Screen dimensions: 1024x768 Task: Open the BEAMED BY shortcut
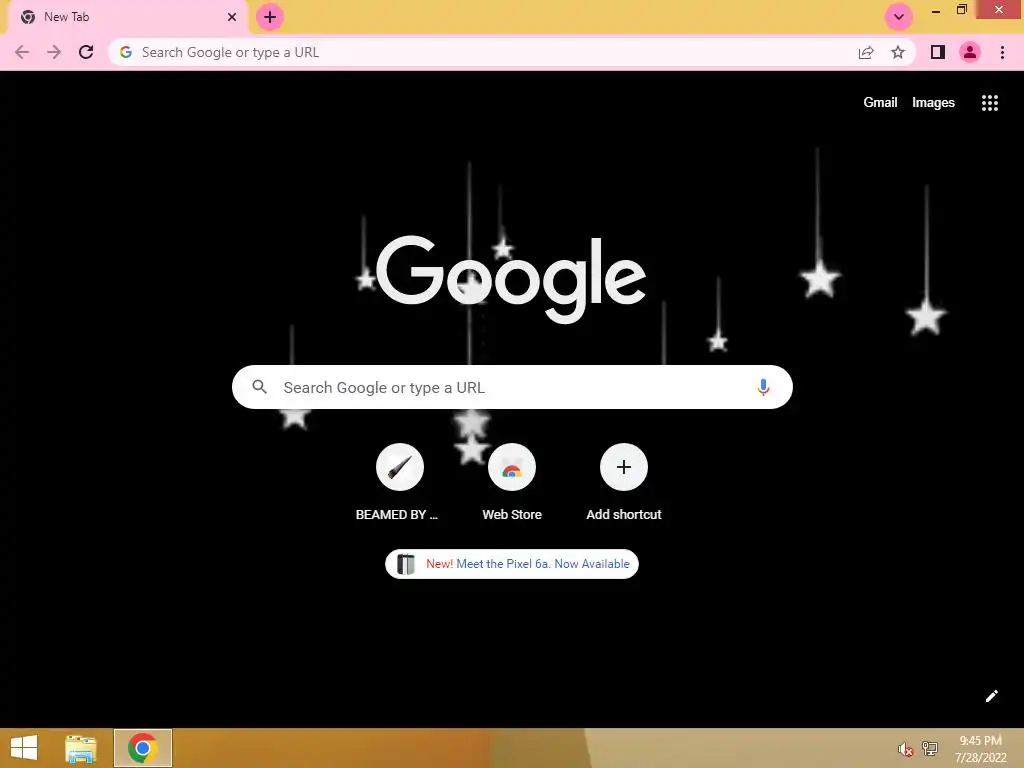399,483
